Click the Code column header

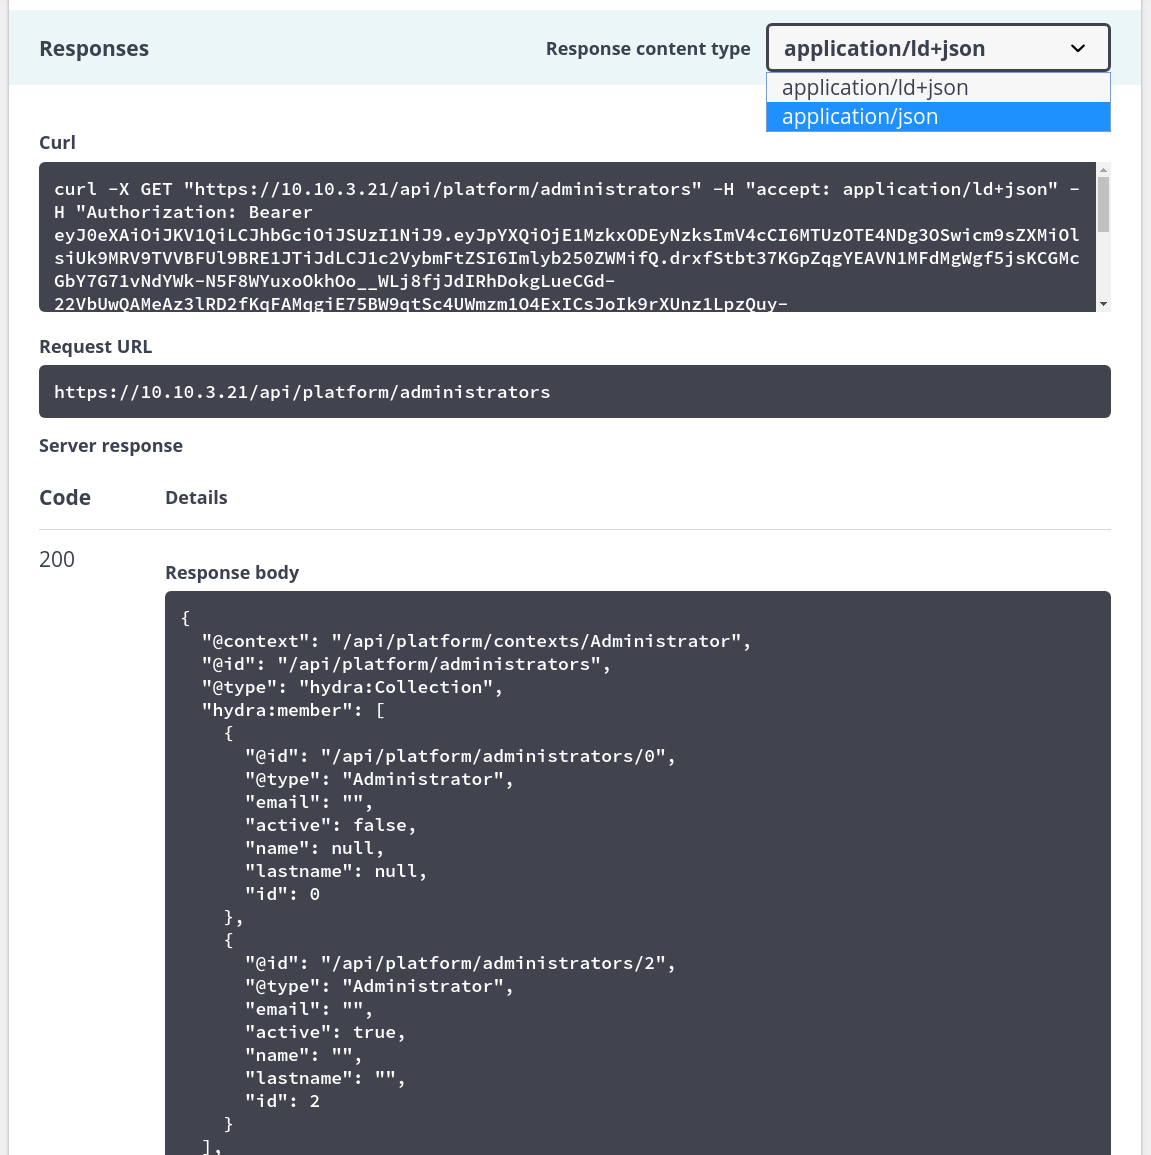[65, 497]
